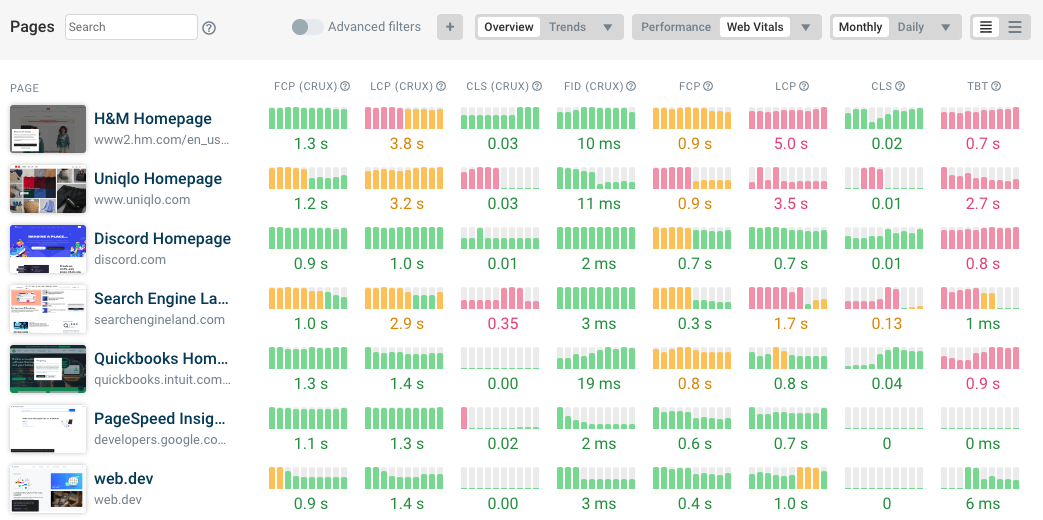Click Search Engine Land CLS value 0.35
1043x520 pixels.
tap(502, 324)
